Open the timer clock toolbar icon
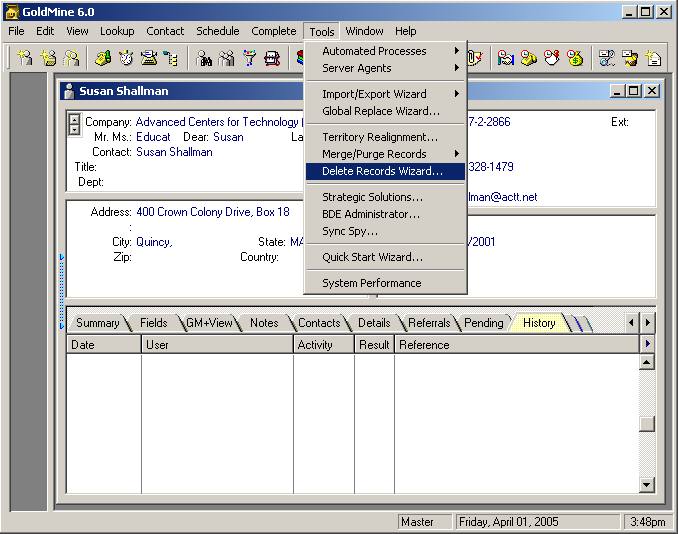Image resolution: width=678 pixels, height=534 pixels. point(126,58)
